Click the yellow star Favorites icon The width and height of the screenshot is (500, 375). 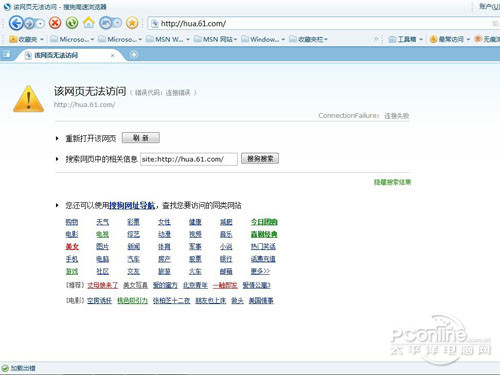pyautogui.click(x=132, y=23)
